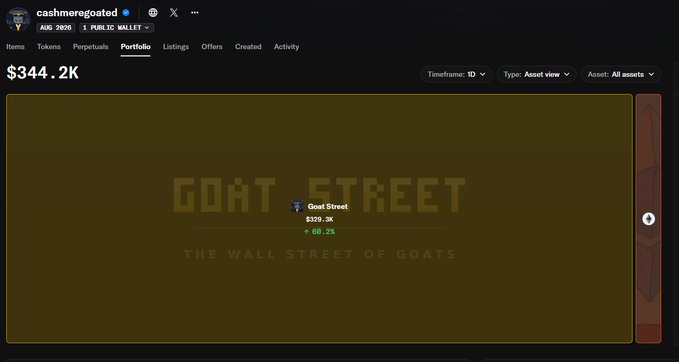Switch to the Created tab
The height and width of the screenshot is (362, 679).
[x=248, y=47]
